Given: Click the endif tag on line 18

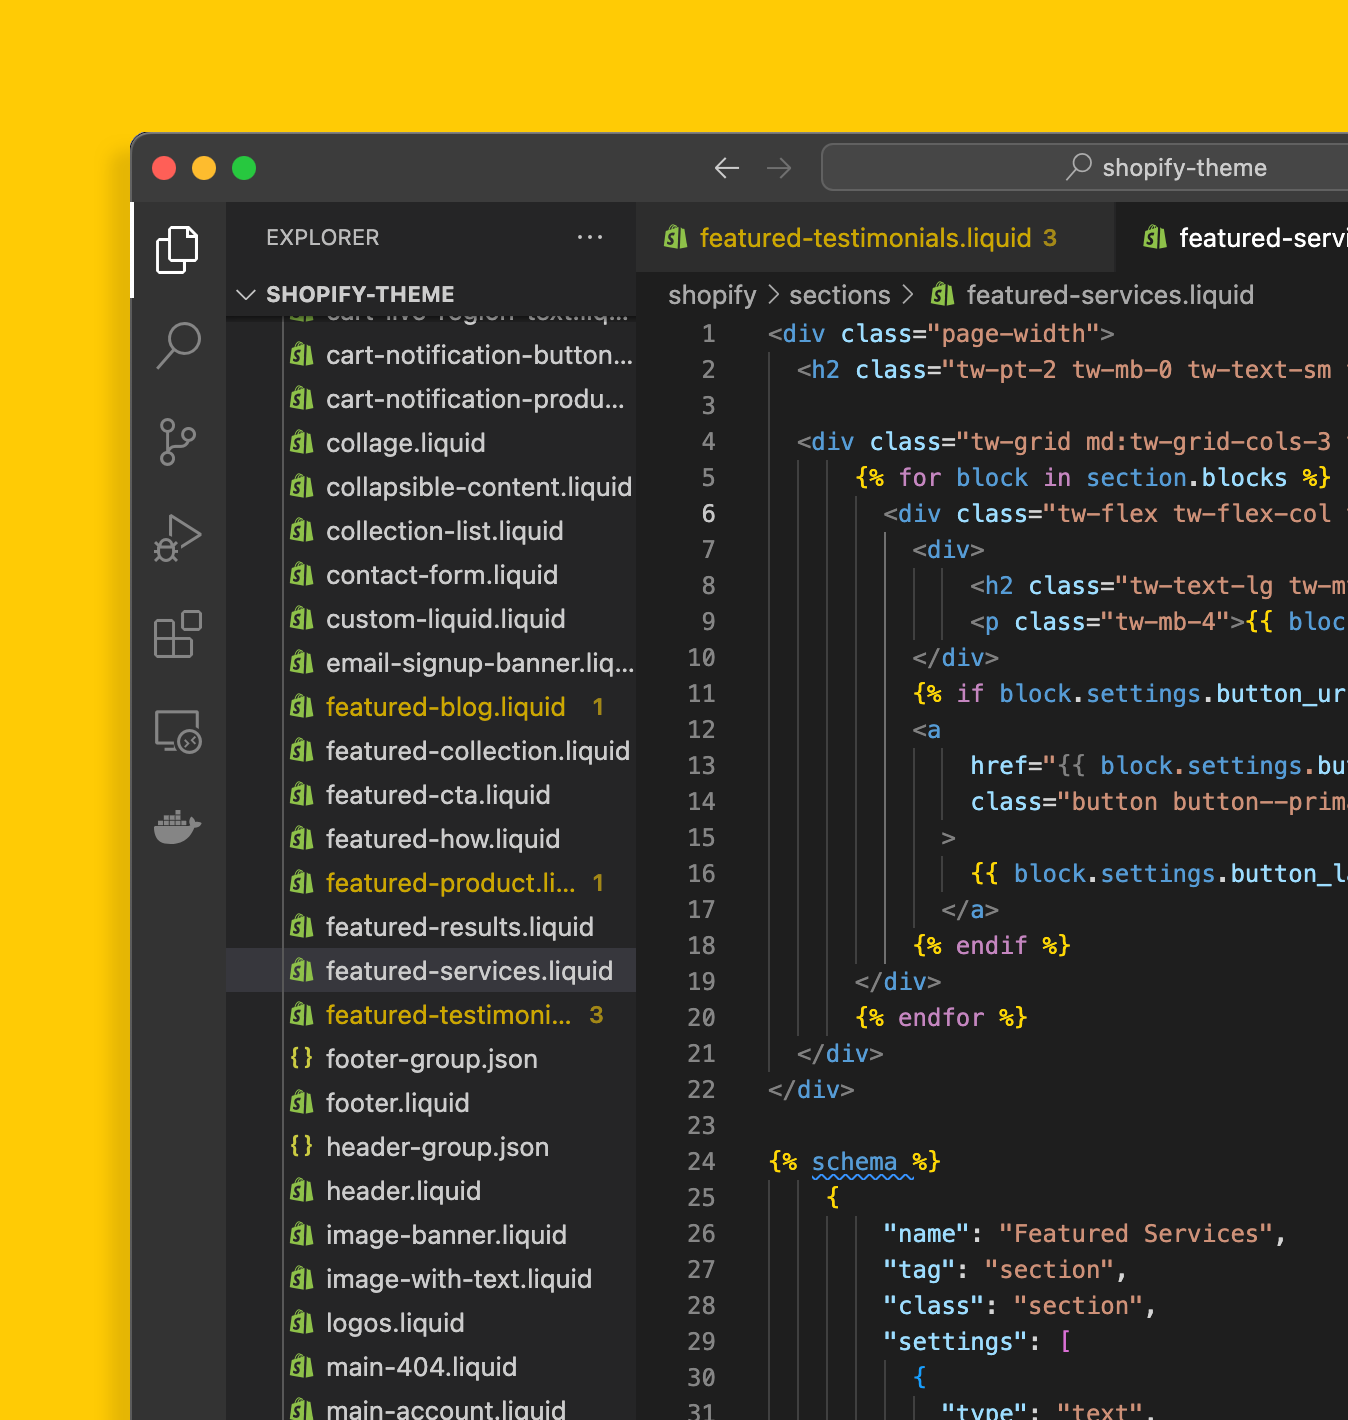Looking at the screenshot, I should (x=991, y=946).
